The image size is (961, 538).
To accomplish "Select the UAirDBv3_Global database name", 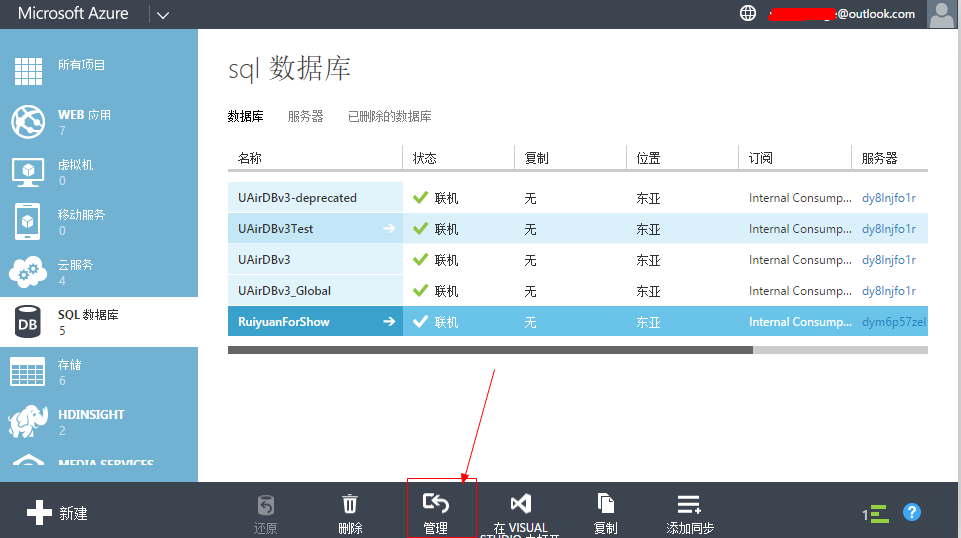I will click(x=284, y=291).
